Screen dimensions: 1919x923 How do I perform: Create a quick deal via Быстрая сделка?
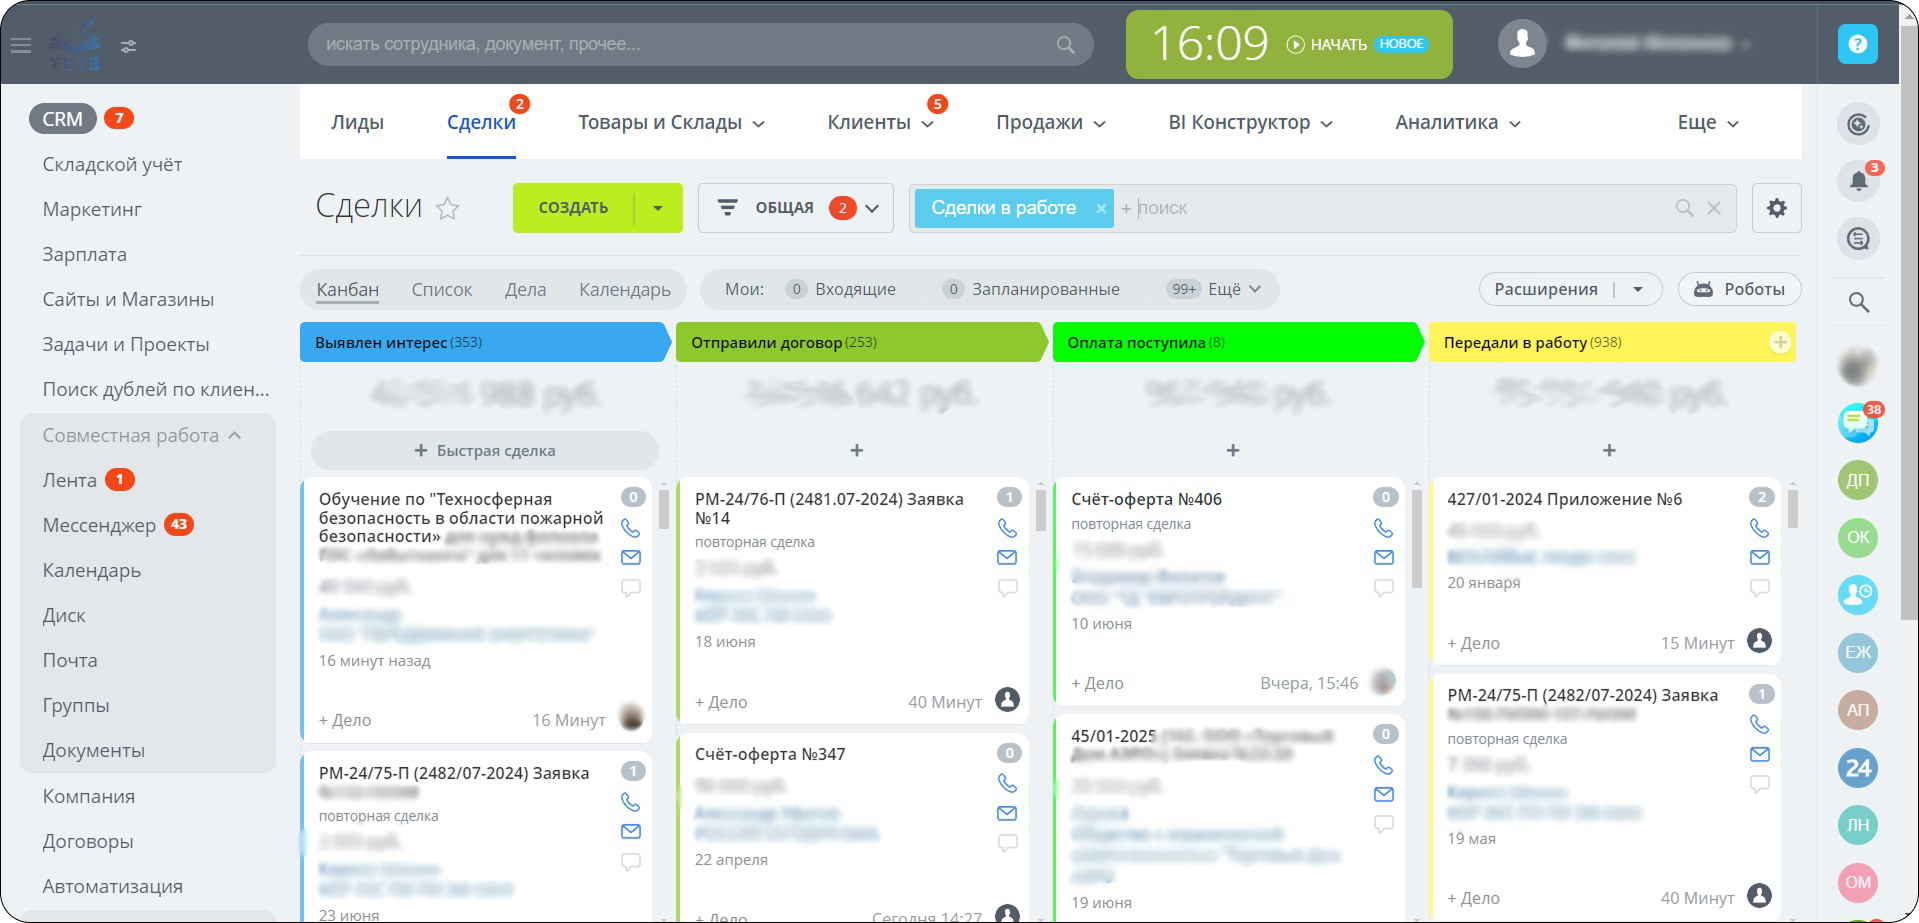(483, 450)
